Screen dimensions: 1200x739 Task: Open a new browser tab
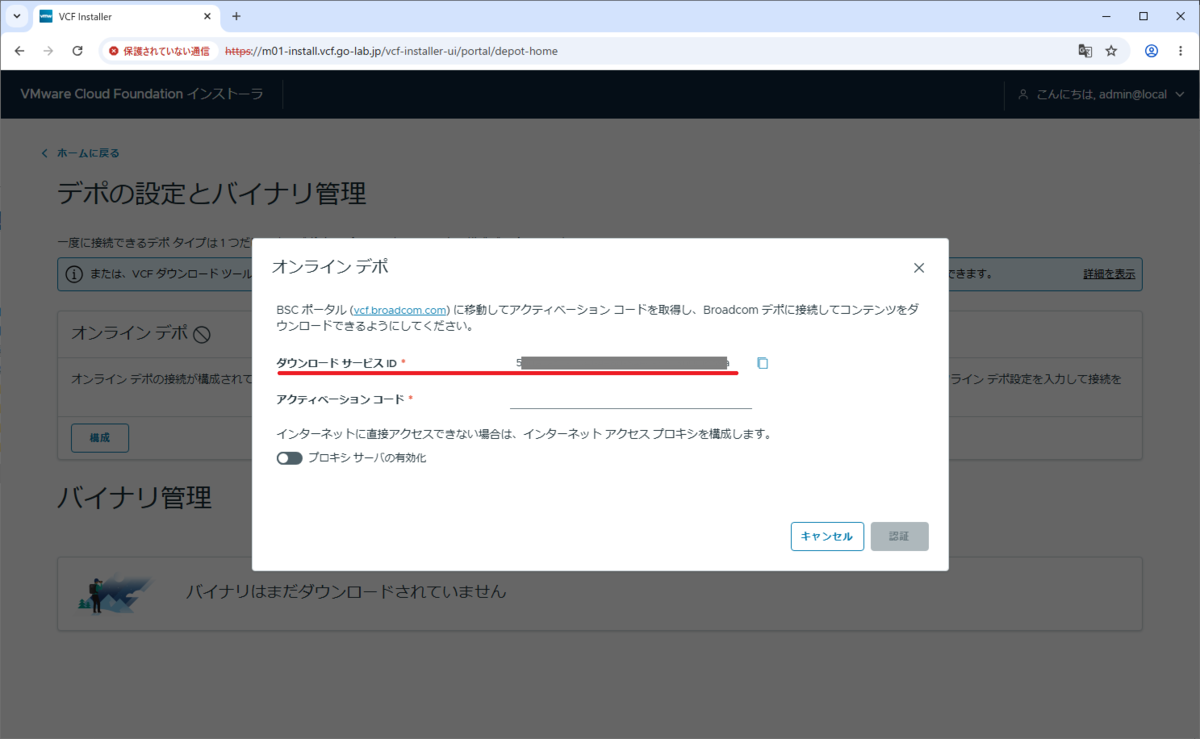(x=237, y=16)
